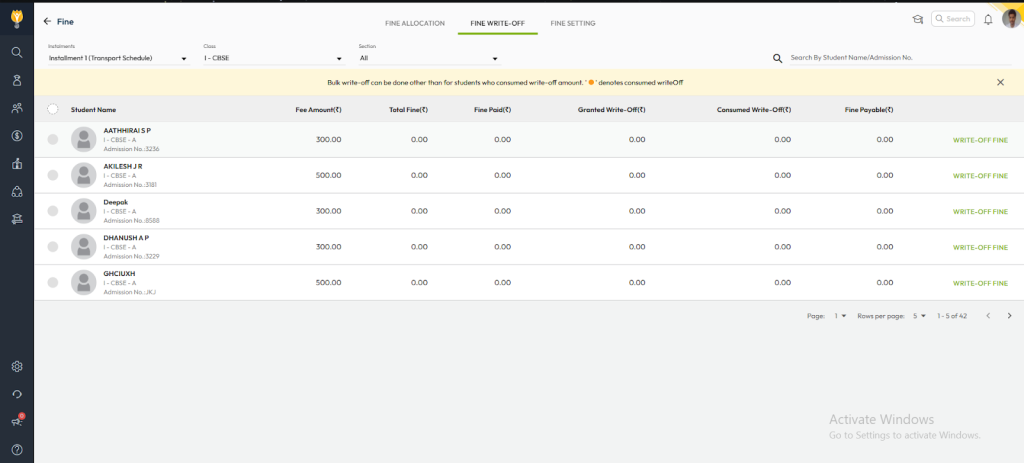1024x463 pixels.
Task: Open the notifications bell
Action: click(x=988, y=19)
